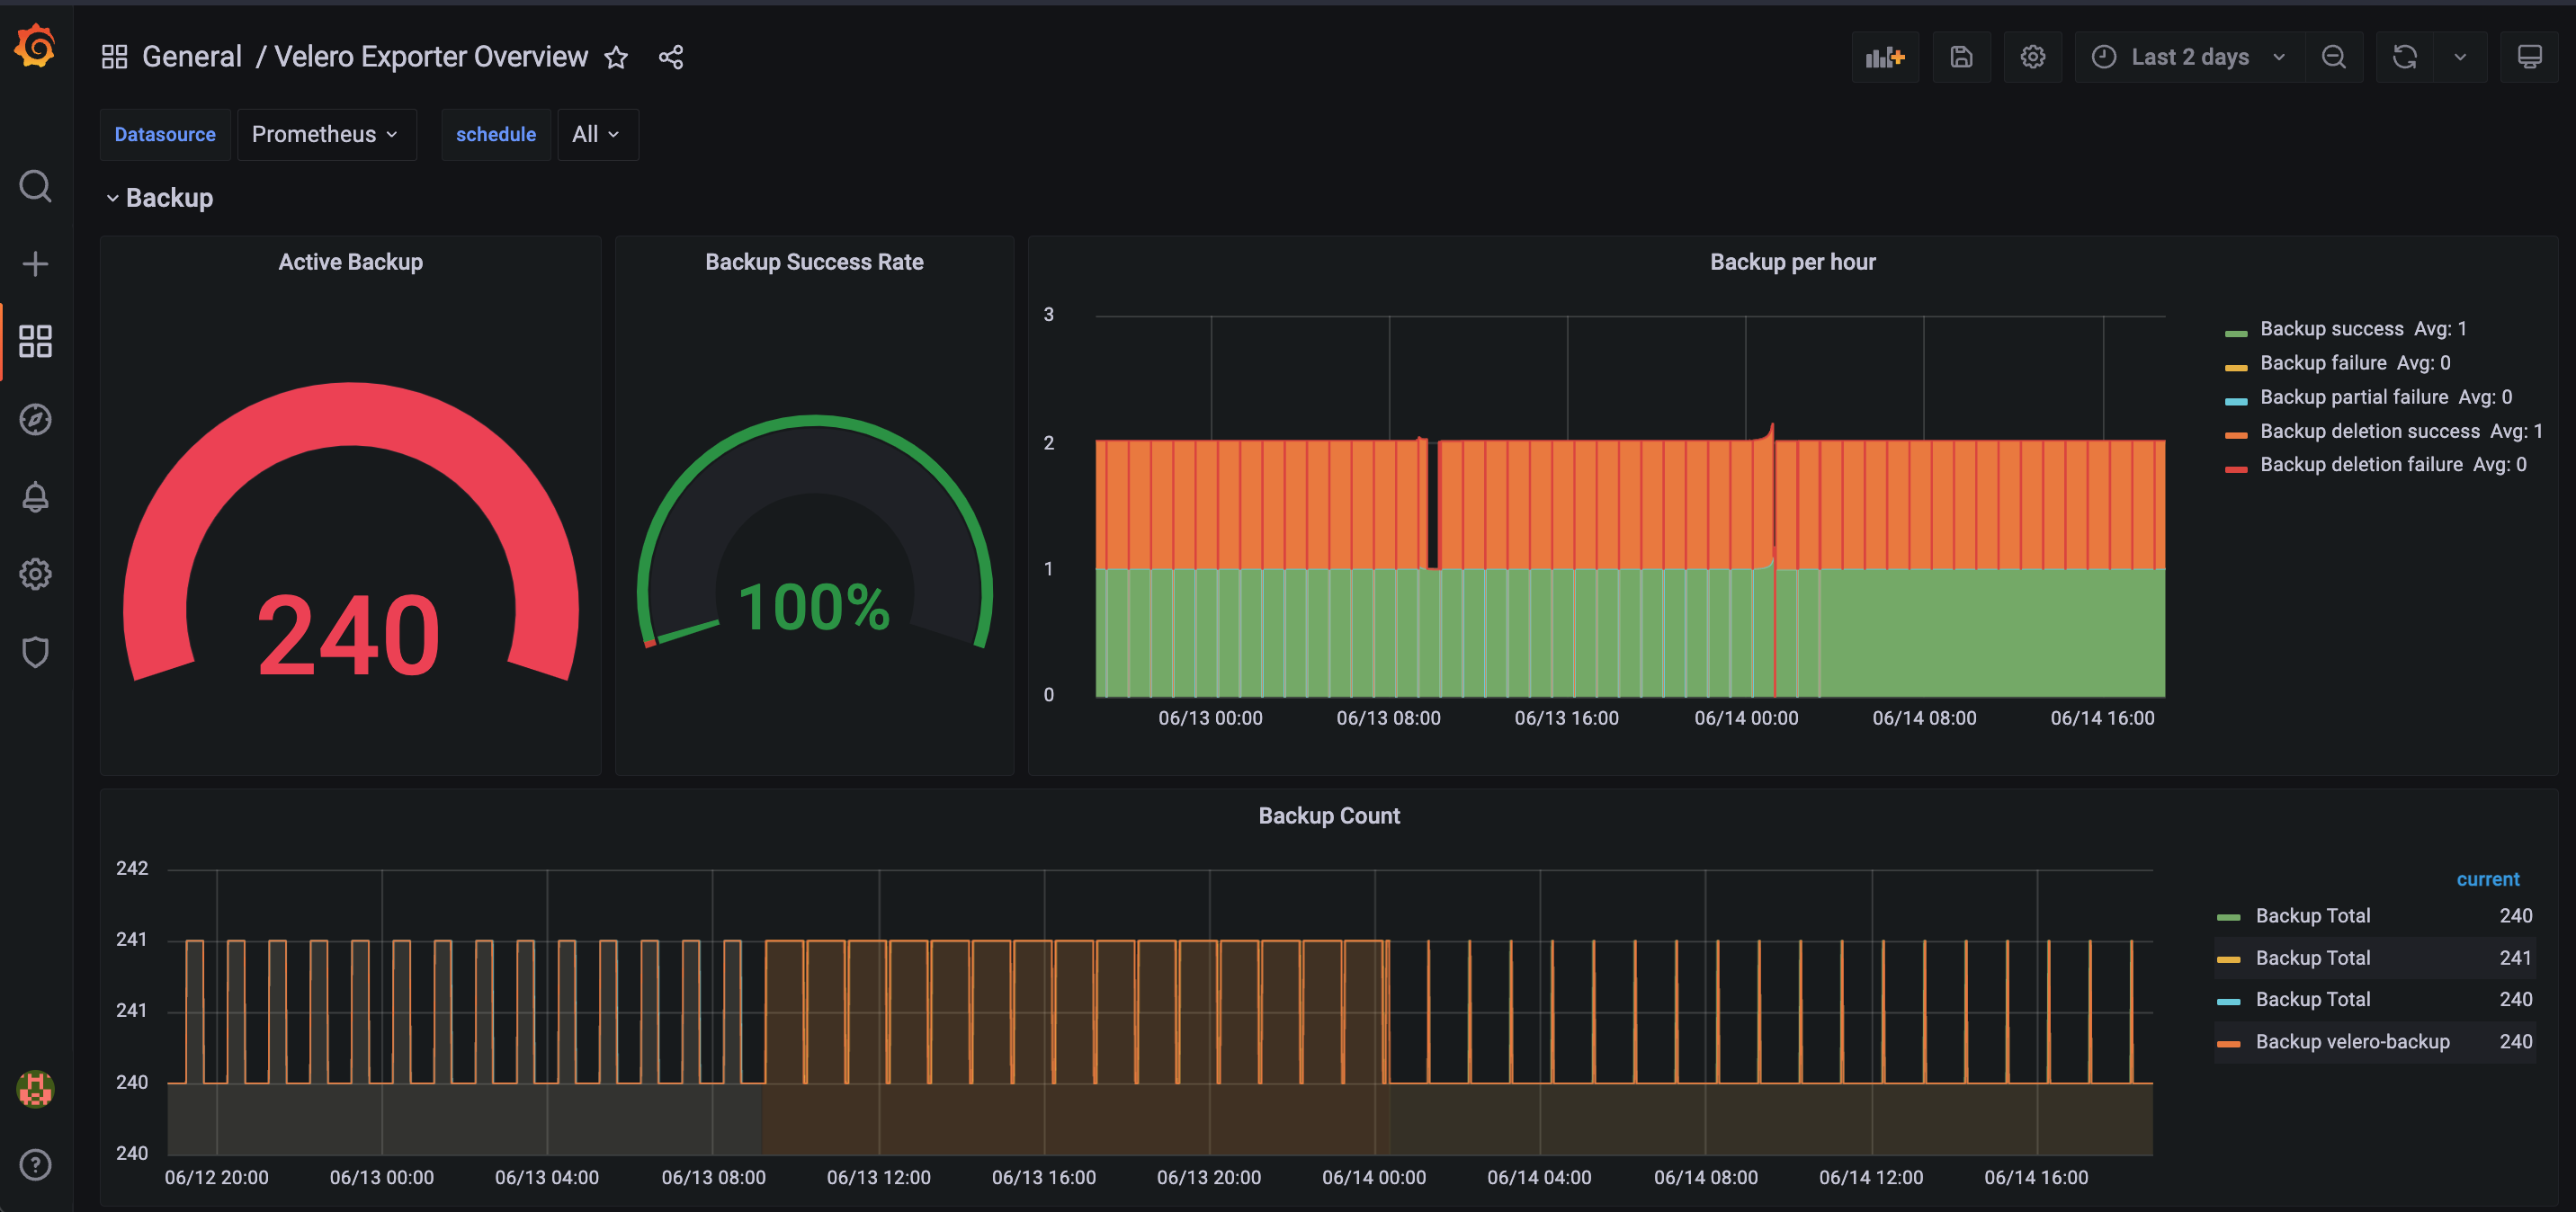
Task: Toggle Backup velero-backup series in legend
Action: [2351, 1041]
